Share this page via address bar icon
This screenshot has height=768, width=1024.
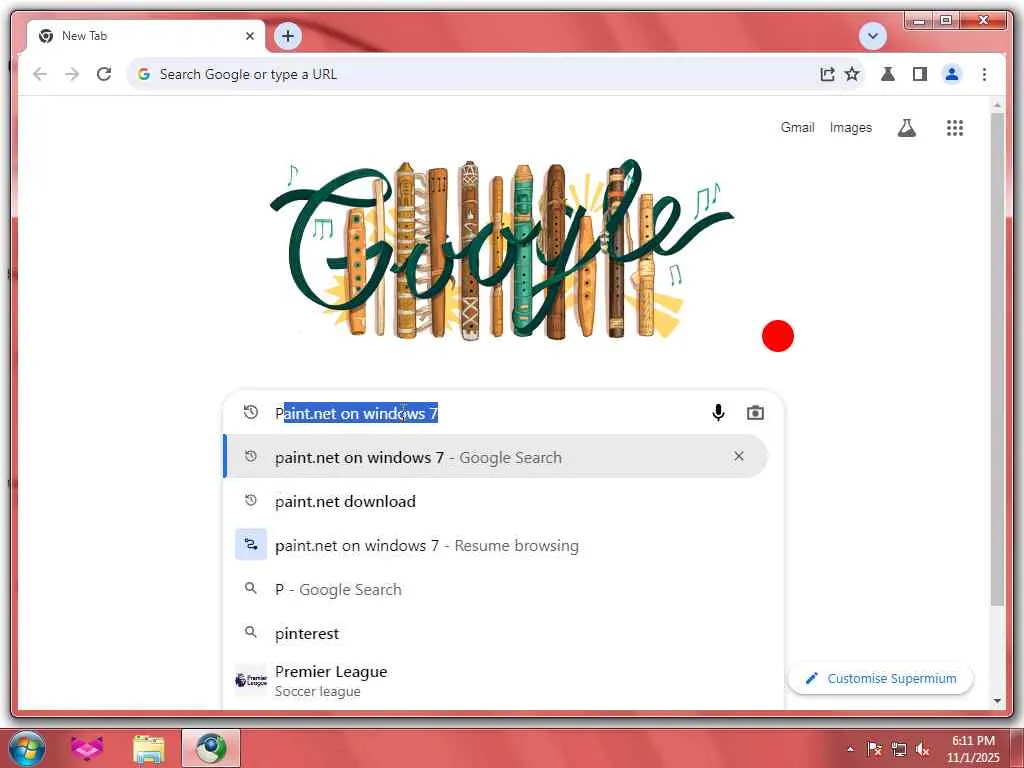point(827,74)
